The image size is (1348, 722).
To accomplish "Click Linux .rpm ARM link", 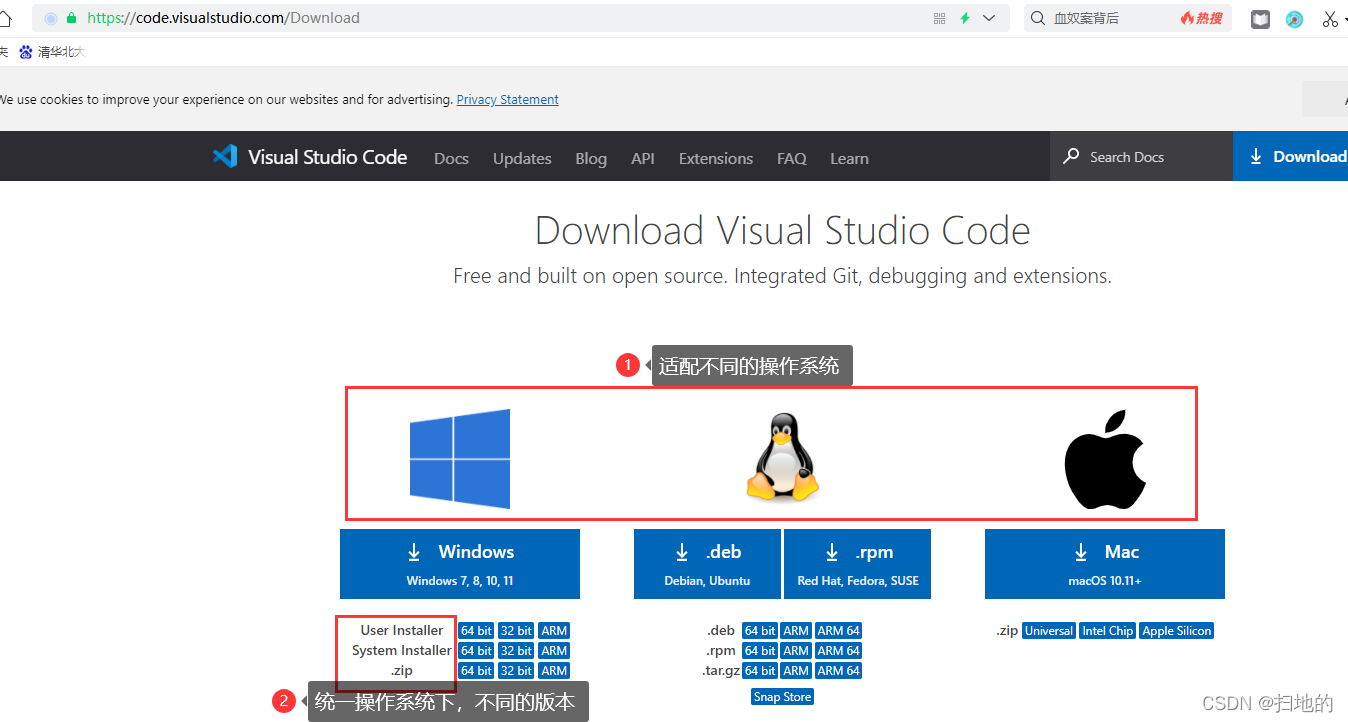I will (x=796, y=651).
